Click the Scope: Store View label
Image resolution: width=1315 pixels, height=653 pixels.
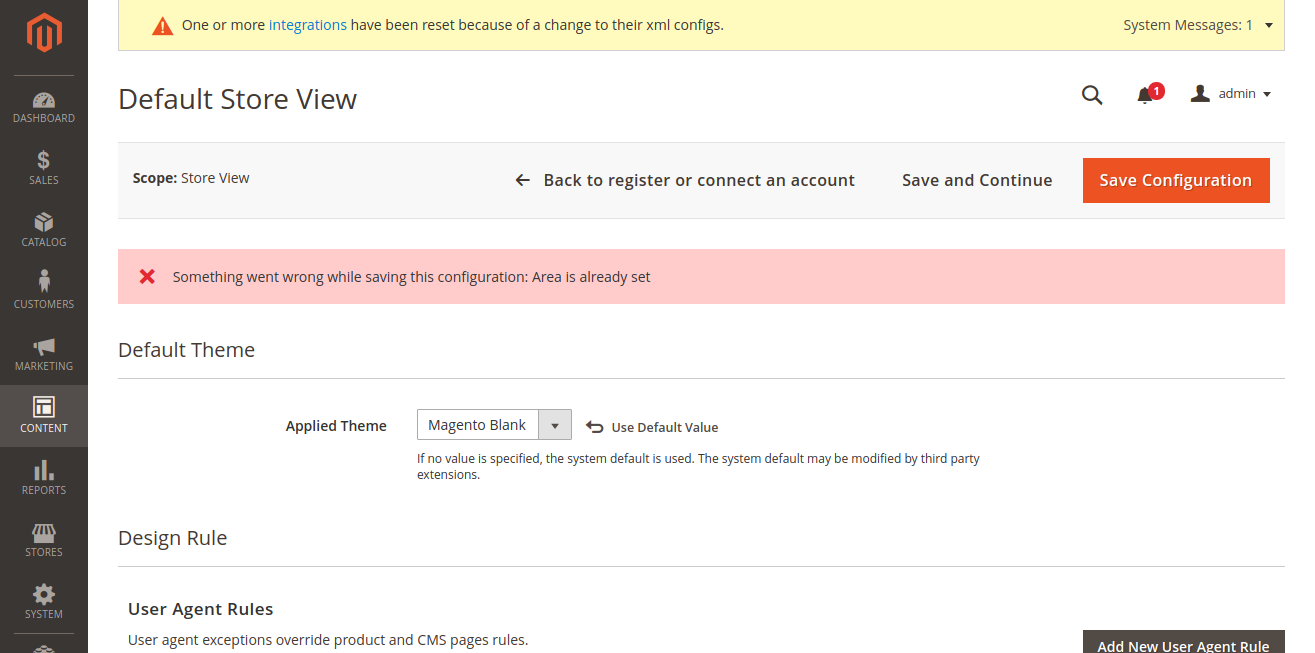[191, 178]
